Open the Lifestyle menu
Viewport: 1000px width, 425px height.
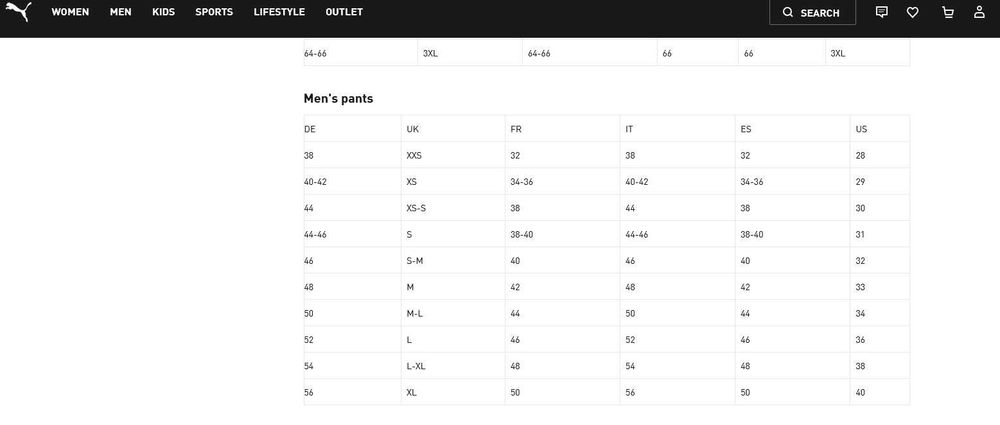pyautogui.click(x=279, y=11)
